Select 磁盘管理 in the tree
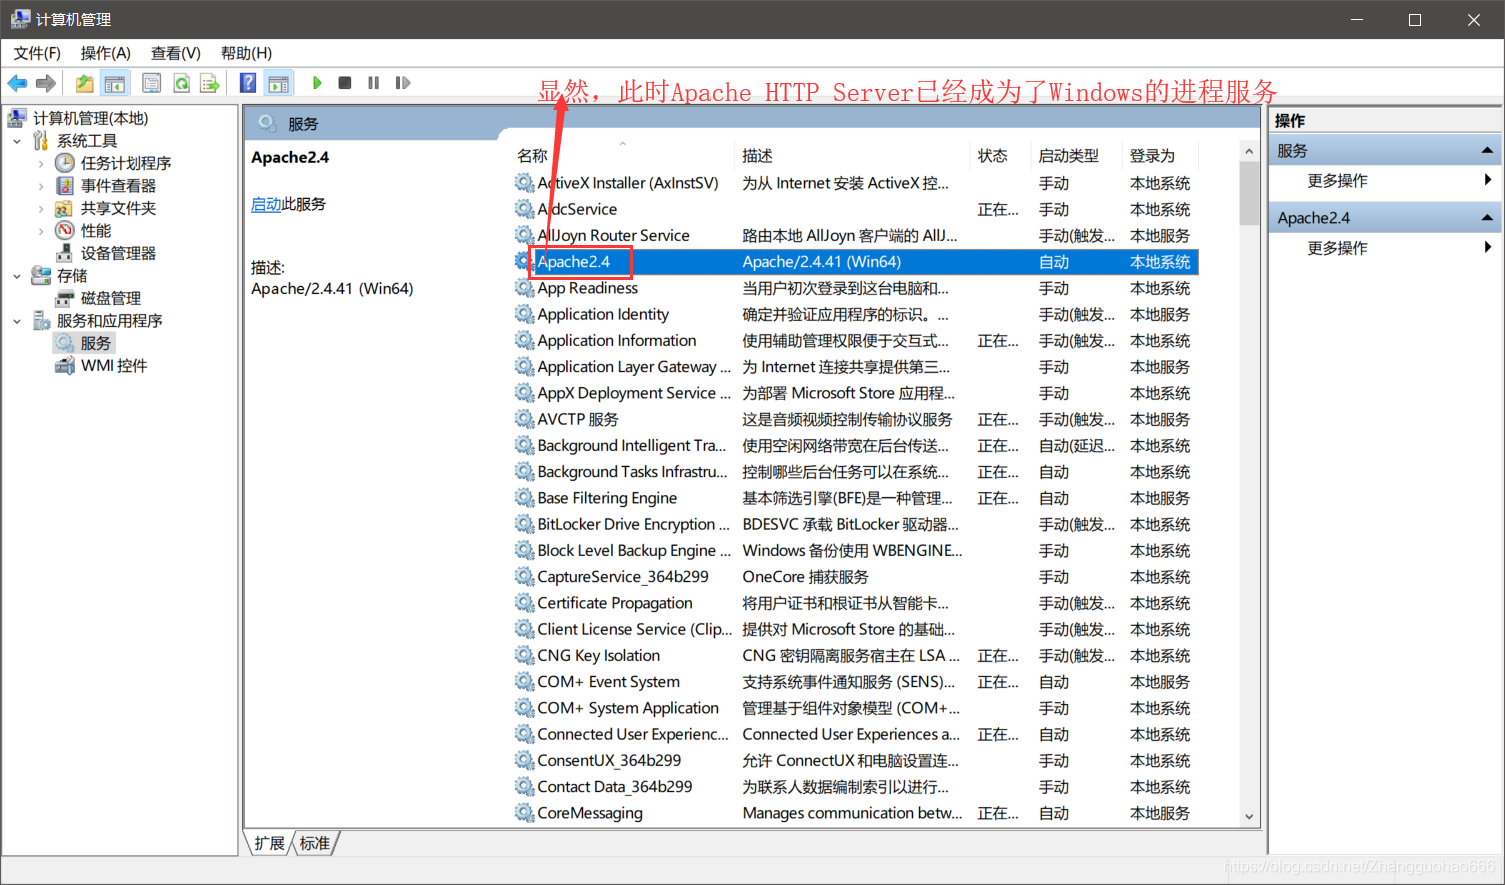 tap(110, 298)
